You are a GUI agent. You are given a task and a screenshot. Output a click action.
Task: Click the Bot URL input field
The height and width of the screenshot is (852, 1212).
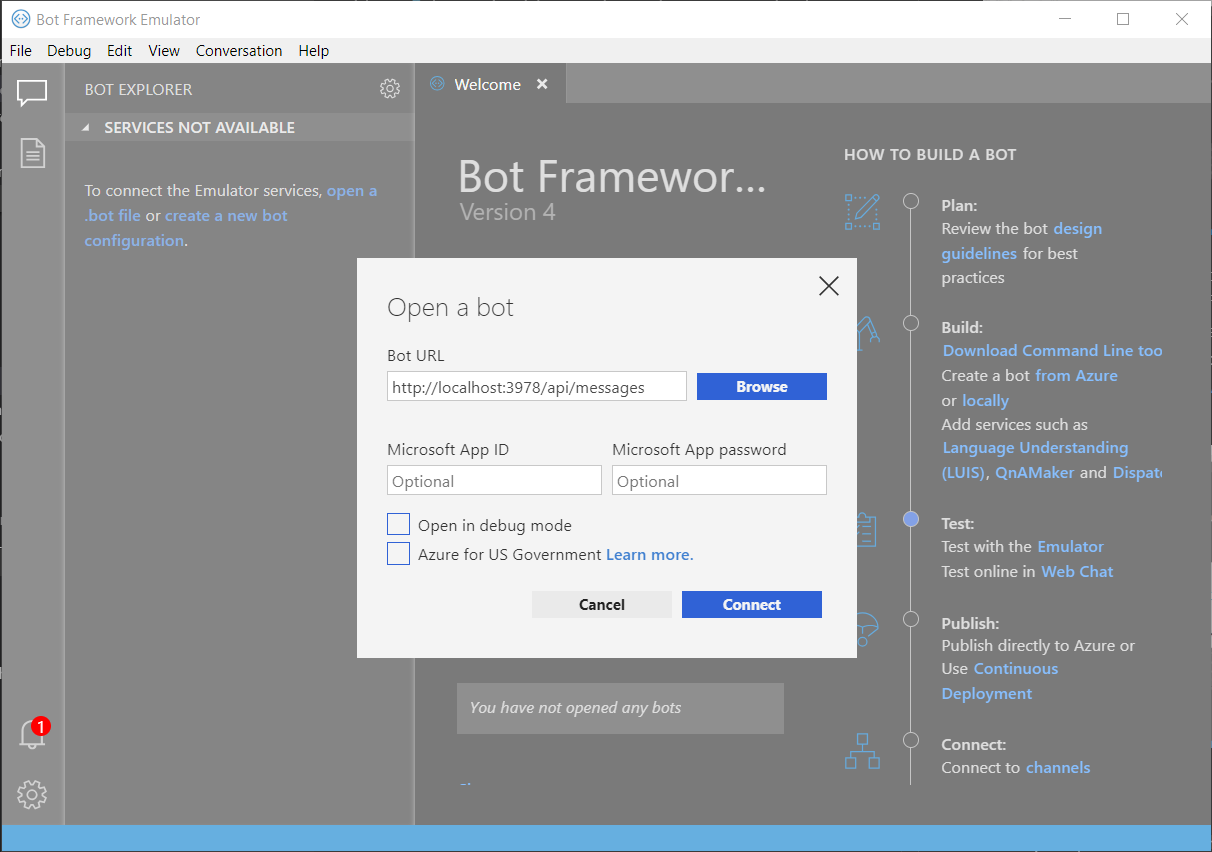[536, 387]
